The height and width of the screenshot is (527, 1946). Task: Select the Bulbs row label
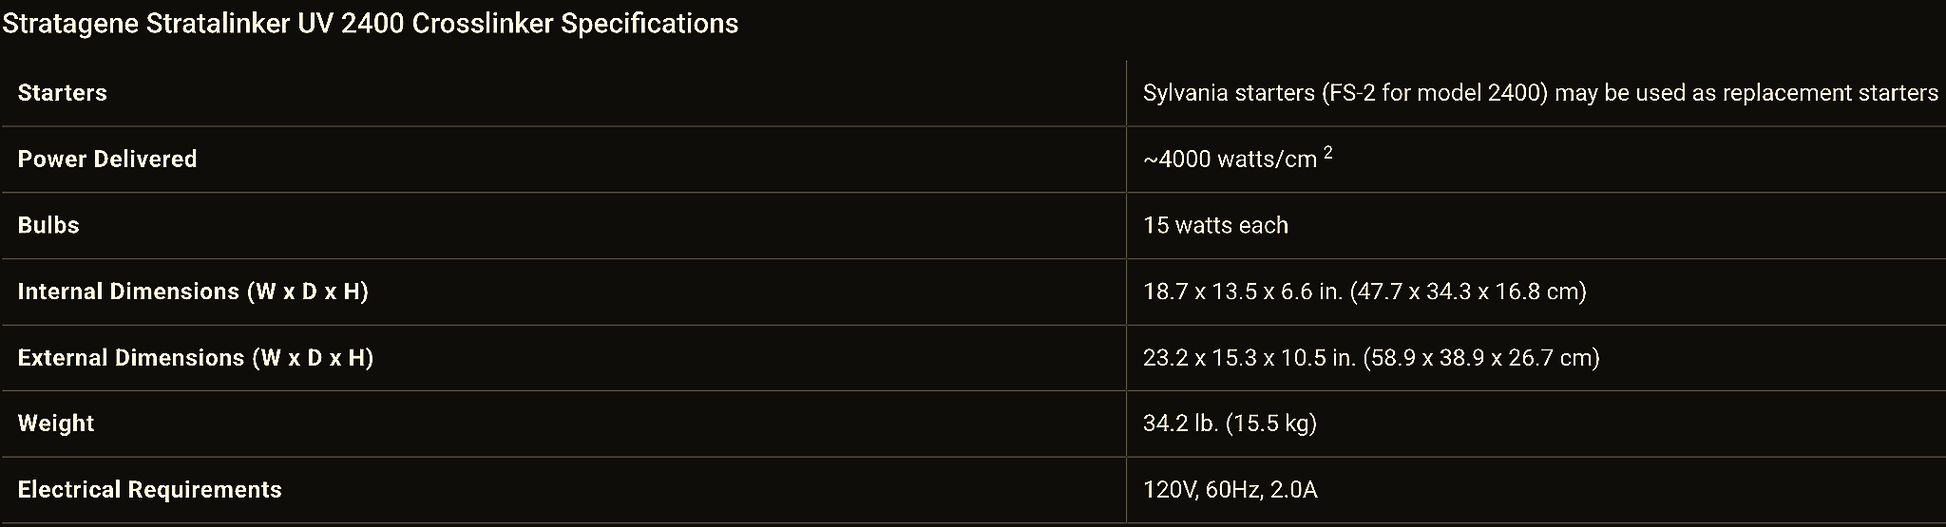click(x=48, y=225)
